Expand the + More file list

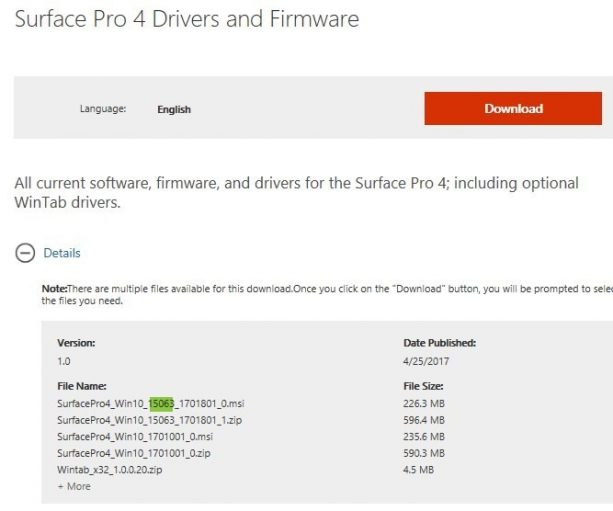point(73,486)
